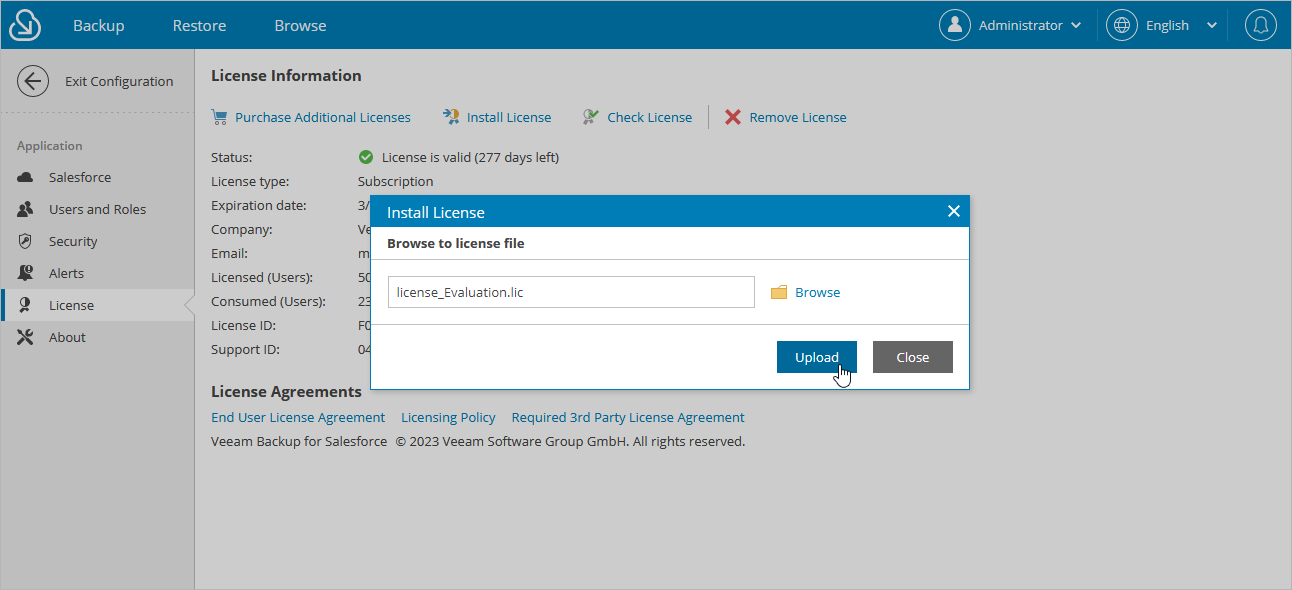Open the Alerts section
1292x590 pixels.
66,273
